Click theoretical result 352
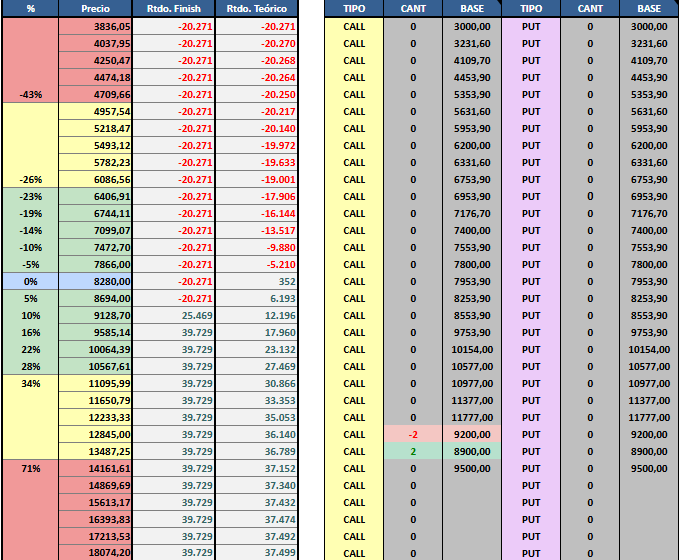 (256, 282)
